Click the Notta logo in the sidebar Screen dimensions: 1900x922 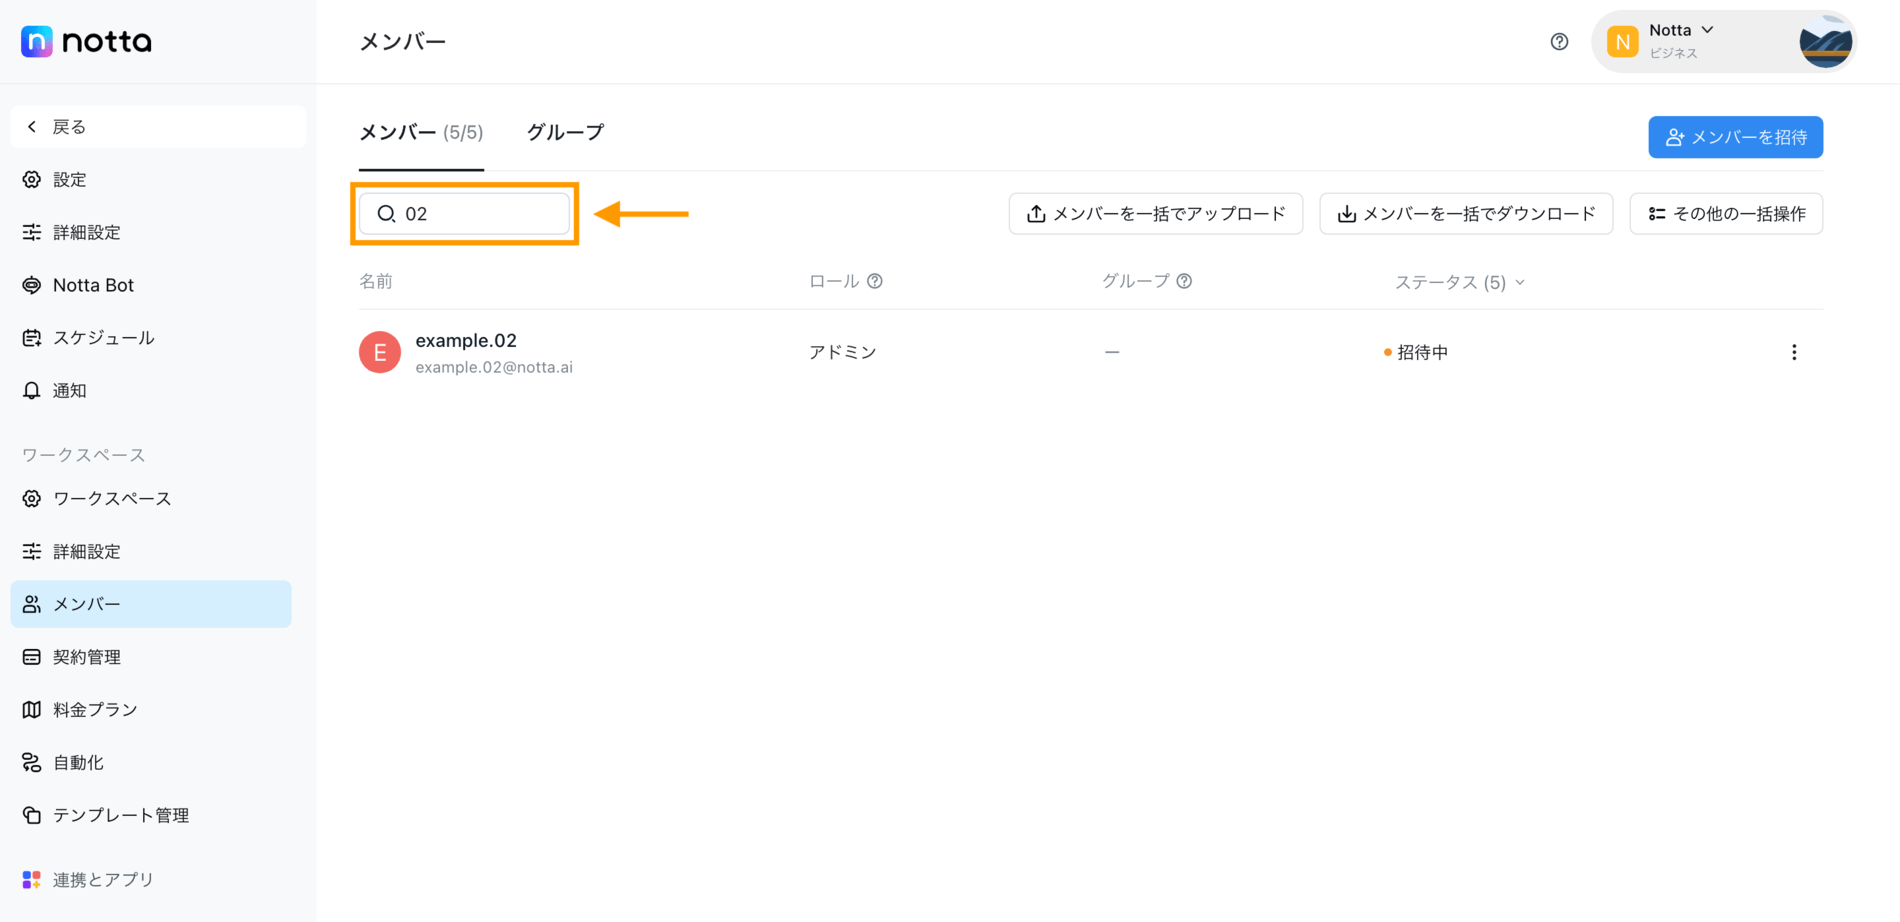pos(86,41)
